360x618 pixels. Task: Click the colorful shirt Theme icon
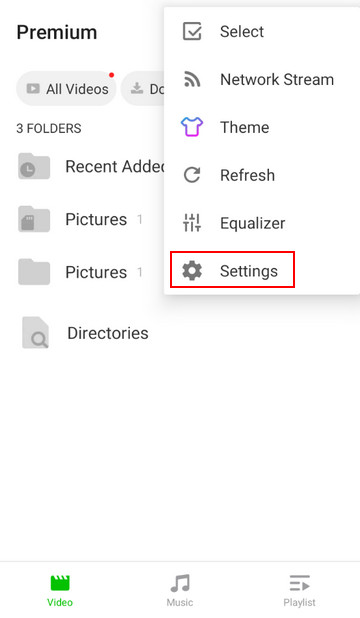pos(192,127)
